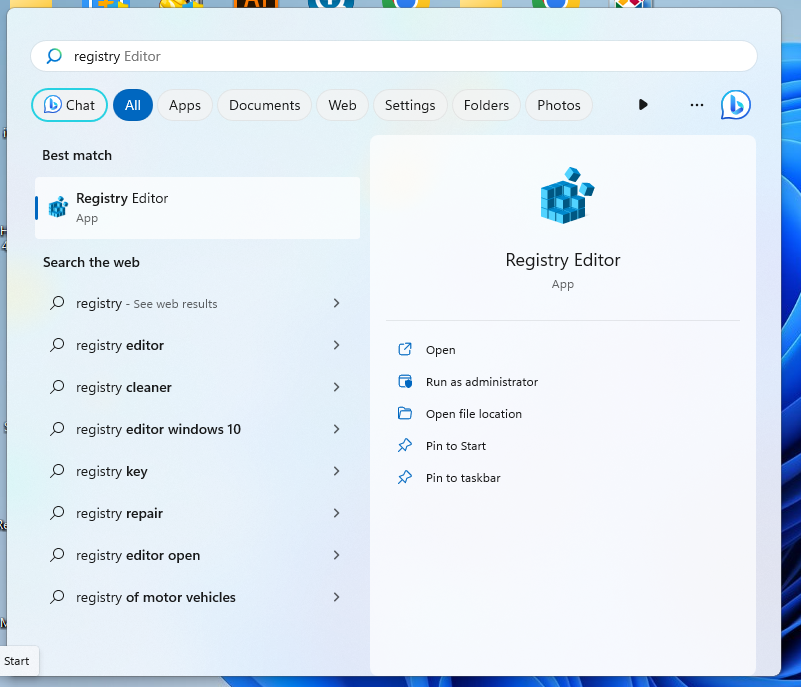Click 'registry of motor vehicles' suggestion text
This screenshot has width=801, height=687.
click(156, 597)
